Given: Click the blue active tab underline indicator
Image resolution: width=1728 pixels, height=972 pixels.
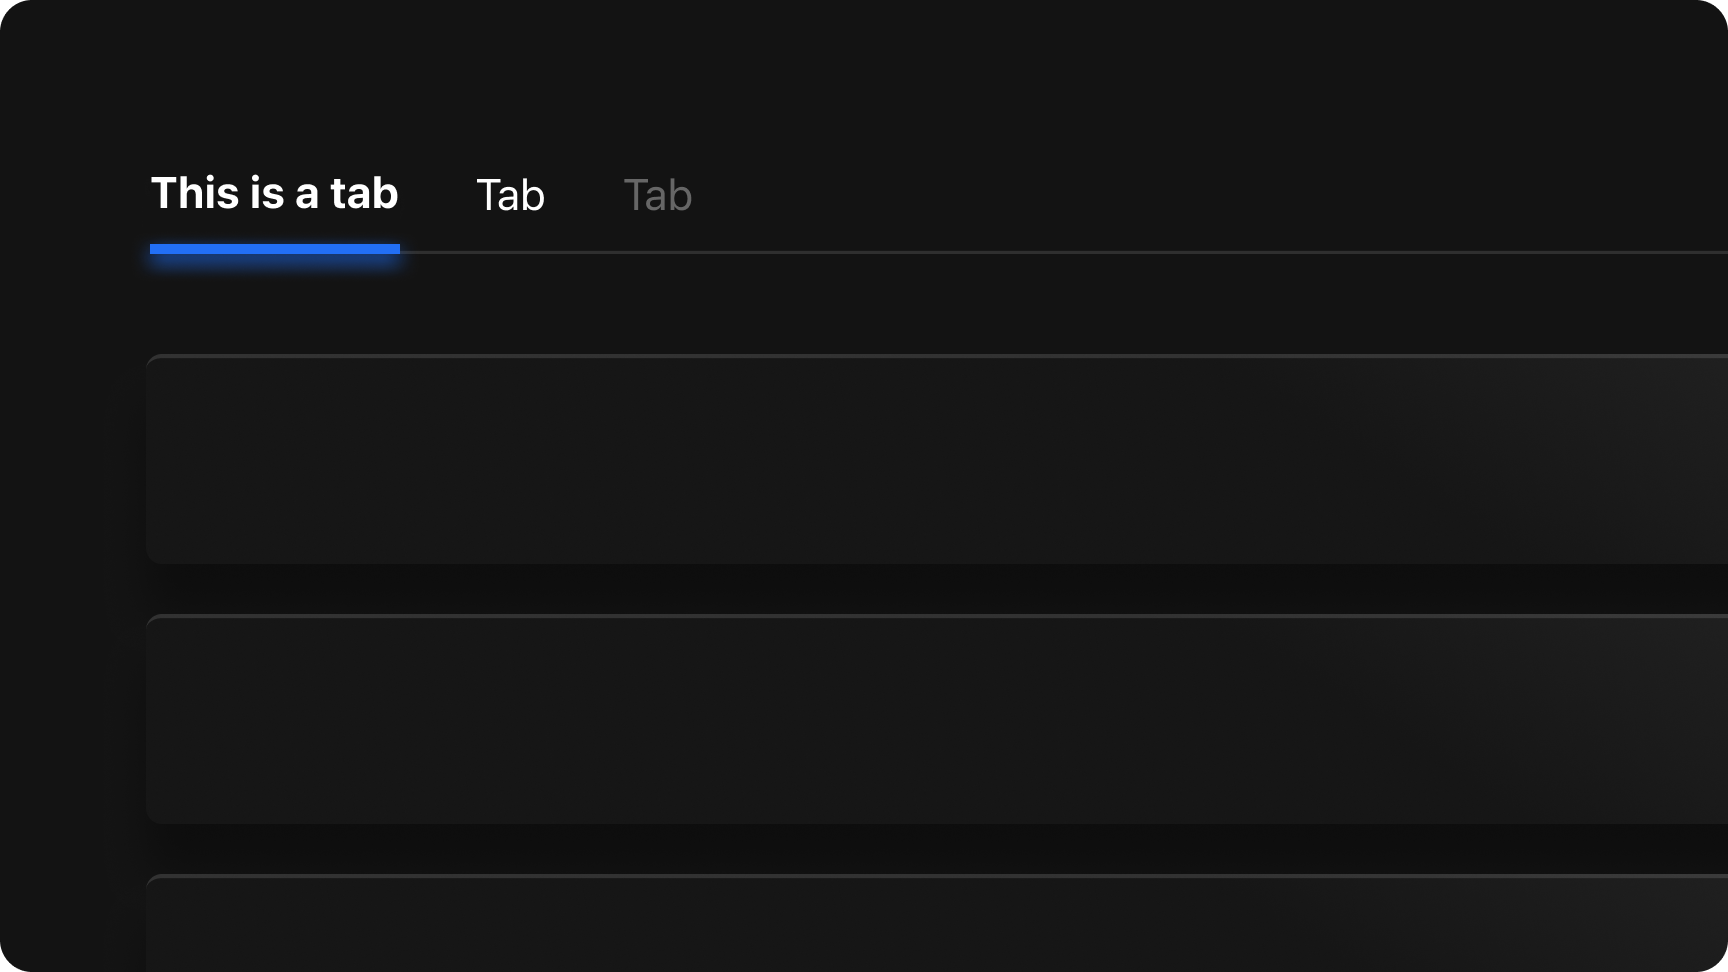Looking at the screenshot, I should (275, 249).
